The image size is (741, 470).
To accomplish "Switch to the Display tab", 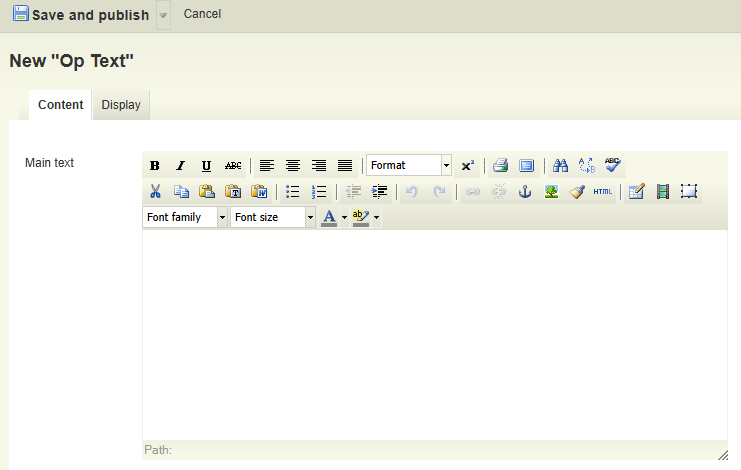I will click(121, 105).
